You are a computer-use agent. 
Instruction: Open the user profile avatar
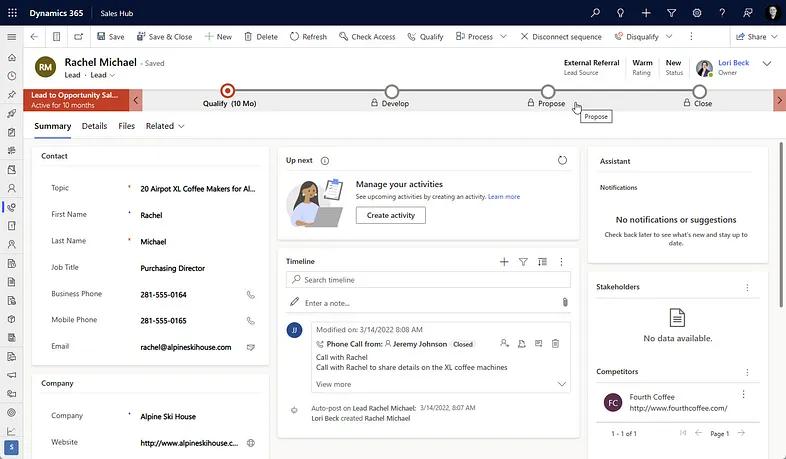pyautogui.click(x=772, y=13)
